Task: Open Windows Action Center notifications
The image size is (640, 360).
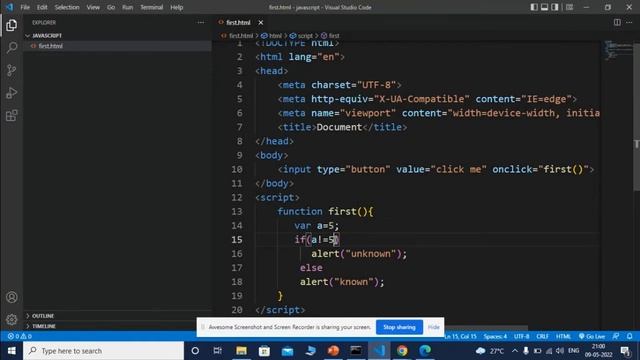Action: pos(625,351)
